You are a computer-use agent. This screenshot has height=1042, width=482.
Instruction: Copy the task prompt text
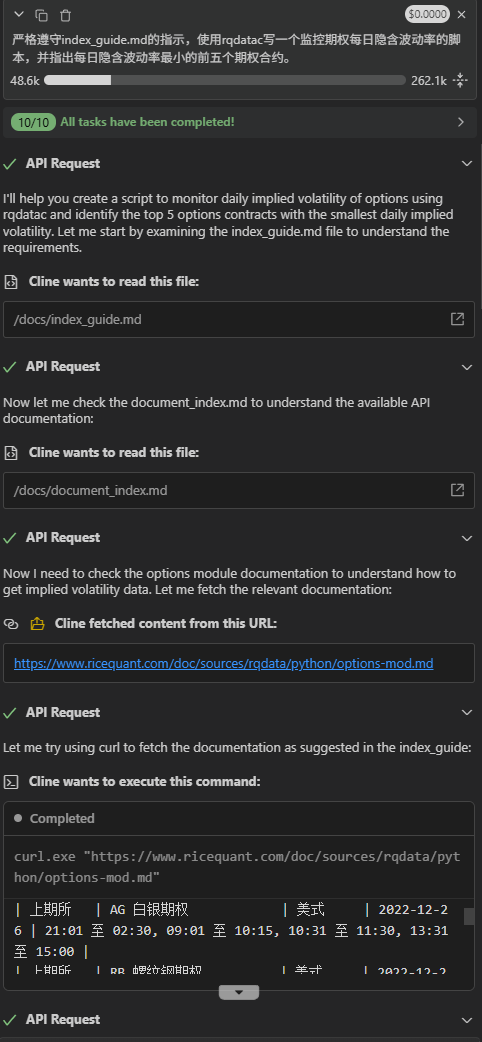(x=41, y=15)
